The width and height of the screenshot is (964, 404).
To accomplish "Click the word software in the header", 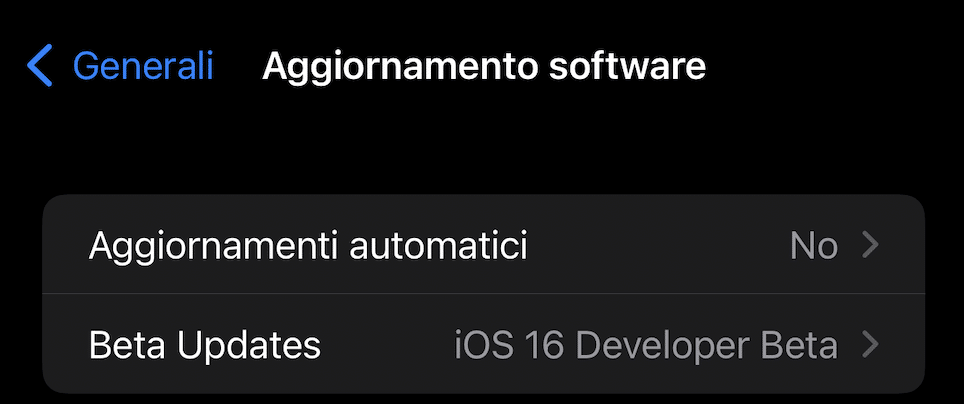I will click(x=628, y=66).
